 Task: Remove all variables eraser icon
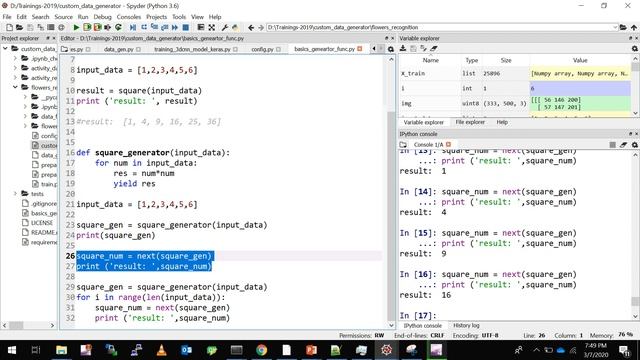tap(434, 48)
